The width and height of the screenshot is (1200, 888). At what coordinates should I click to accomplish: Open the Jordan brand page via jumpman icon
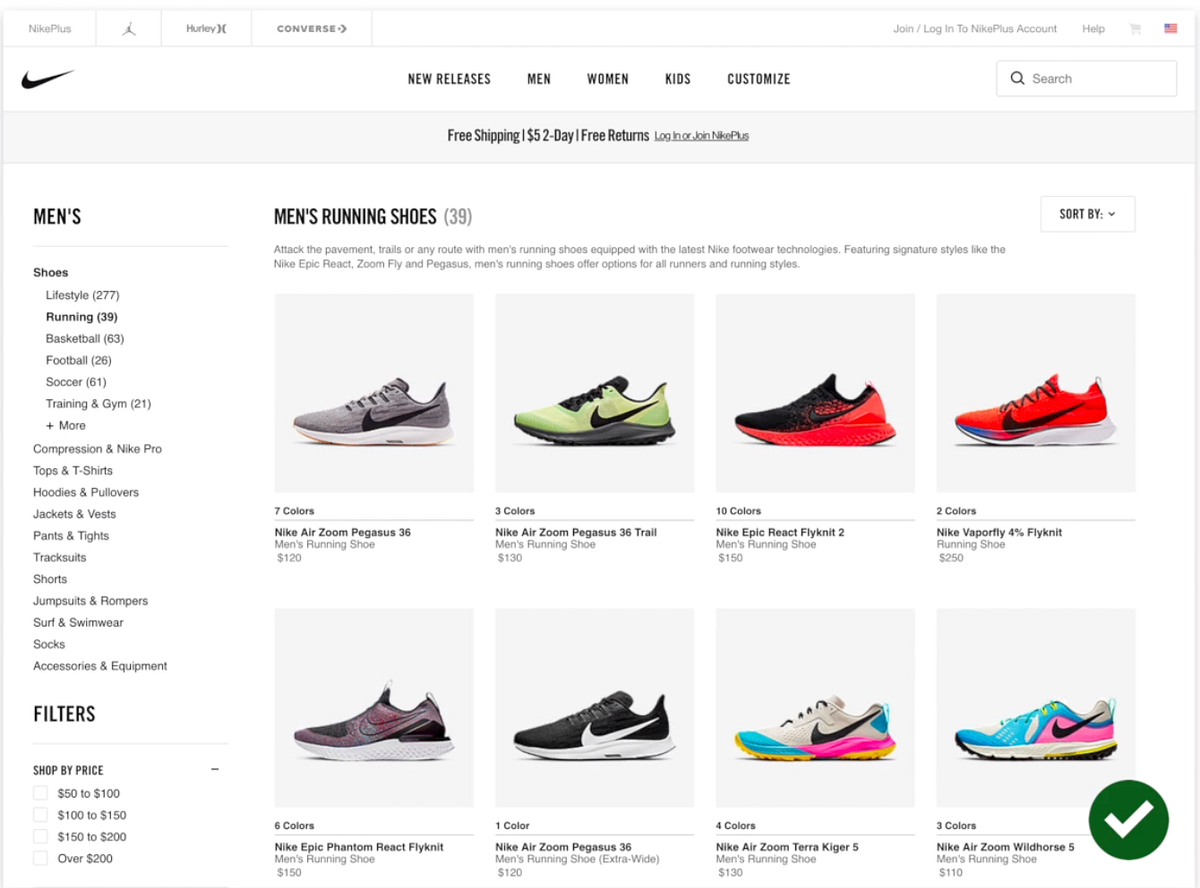[x=127, y=28]
